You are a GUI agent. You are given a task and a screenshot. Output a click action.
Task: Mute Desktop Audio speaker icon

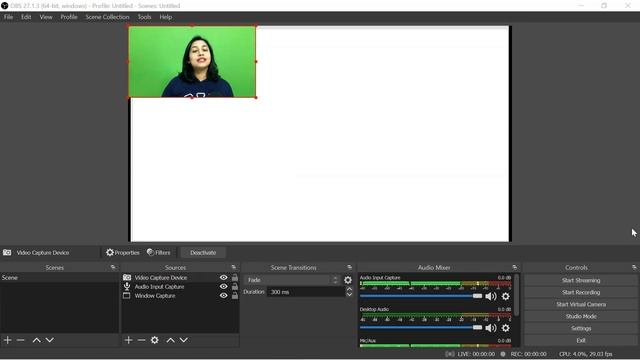(x=491, y=328)
